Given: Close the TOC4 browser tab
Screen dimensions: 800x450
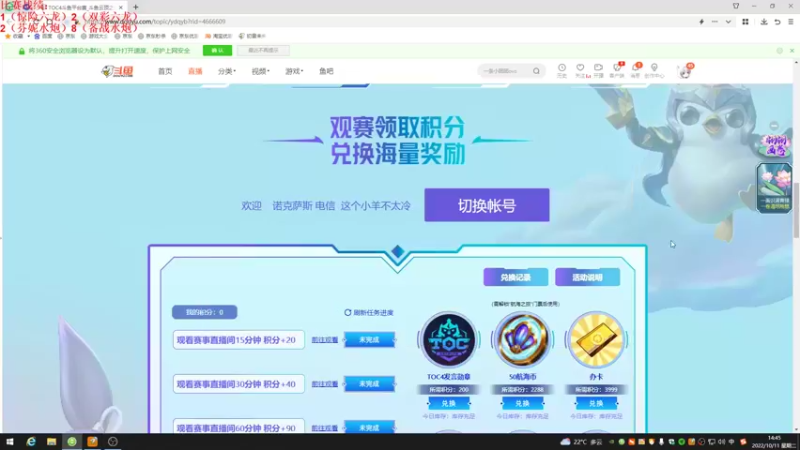Looking at the screenshot, I should (x=120, y=7).
